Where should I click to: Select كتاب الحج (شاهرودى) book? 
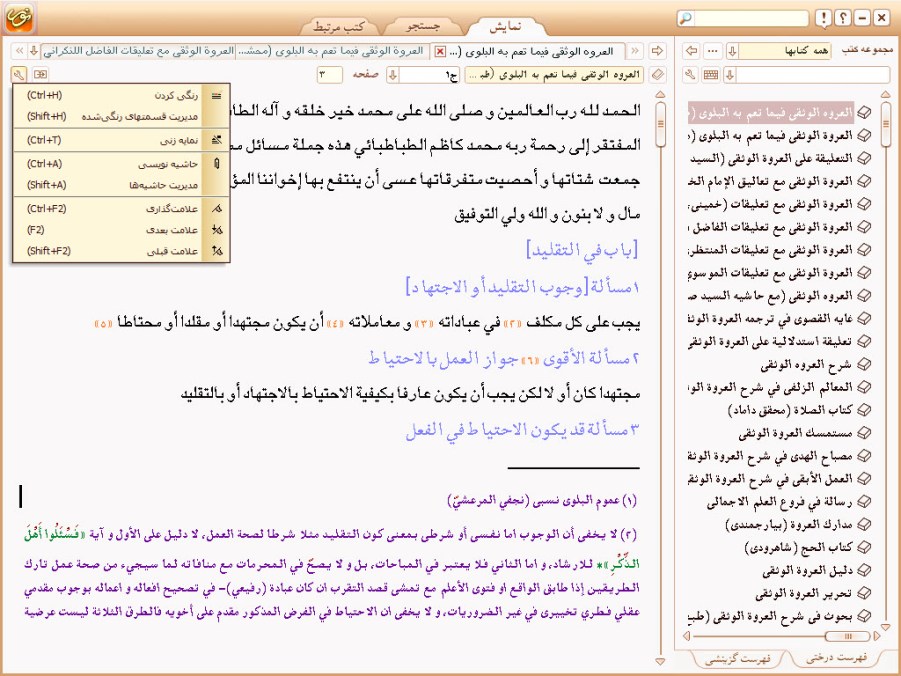pos(807,547)
